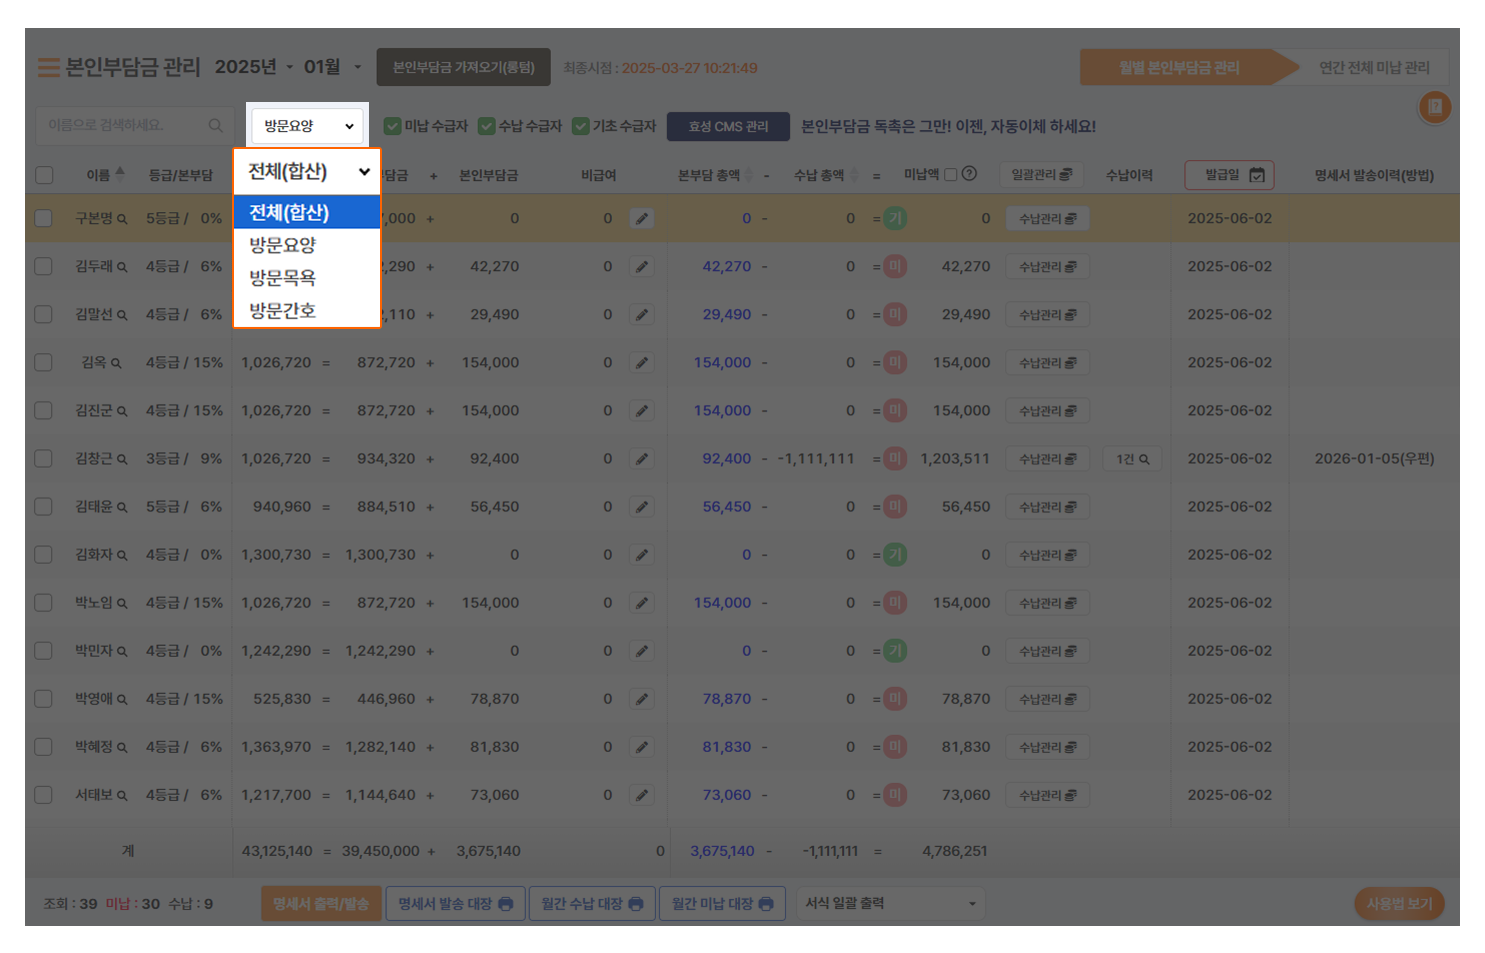Image resolution: width=1485 pixels, height=953 pixels.
Task: Select 방문목욕 from the dropdown list
Action: click(283, 278)
